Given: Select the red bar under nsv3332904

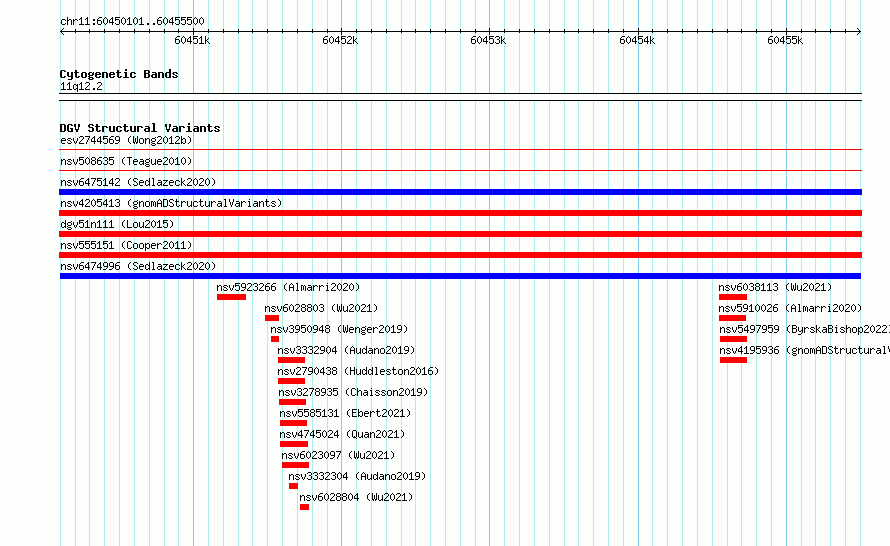Looking at the screenshot, I should 291,360.
